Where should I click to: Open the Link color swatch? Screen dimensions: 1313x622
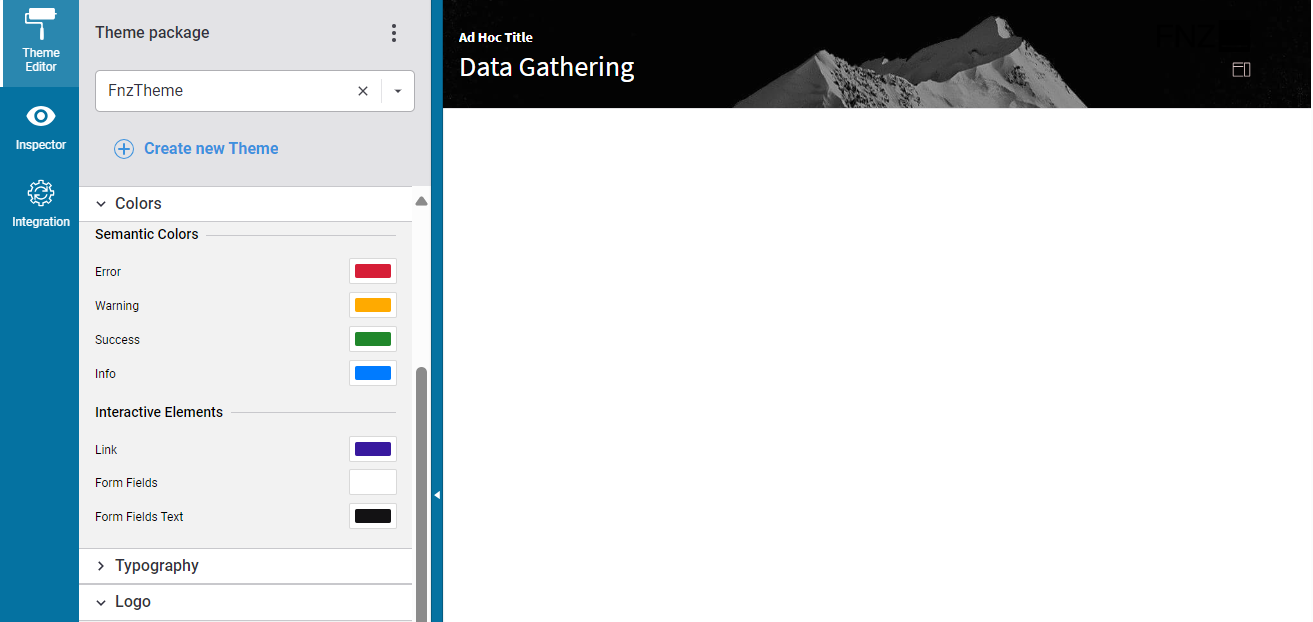(373, 449)
